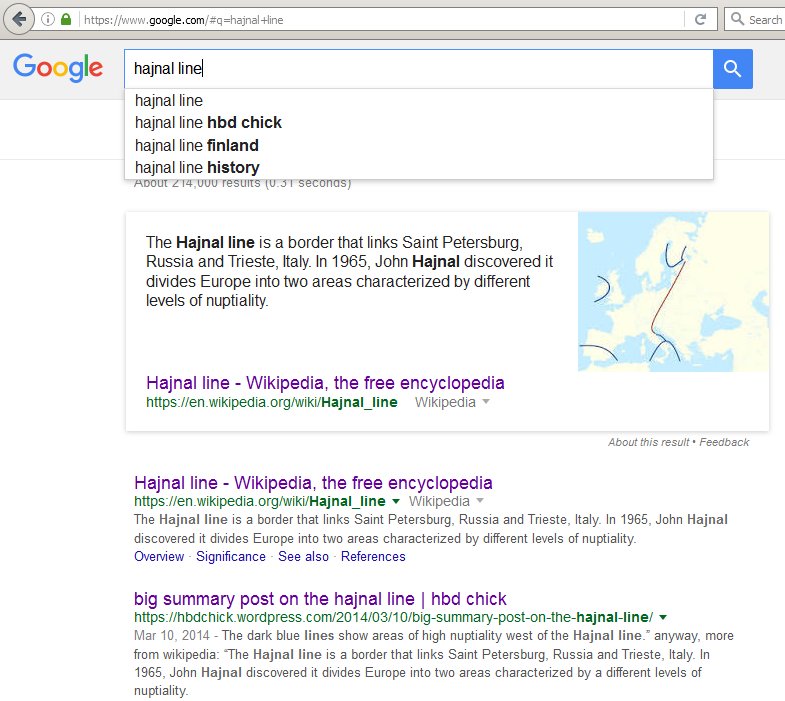The height and width of the screenshot is (701, 785).
Task: Open the References sitelink
Action: click(373, 557)
